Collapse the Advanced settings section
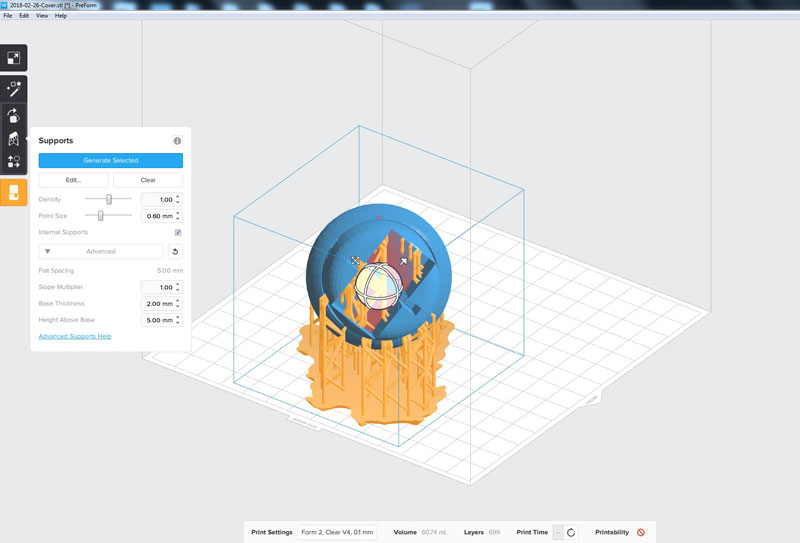Screen dimensions: 800x543 point(101,252)
